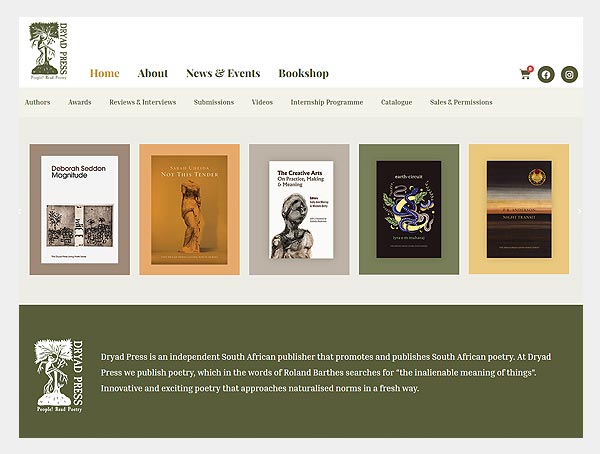Open the Submissions page
Viewport: 600px width, 454px height.
tap(214, 102)
